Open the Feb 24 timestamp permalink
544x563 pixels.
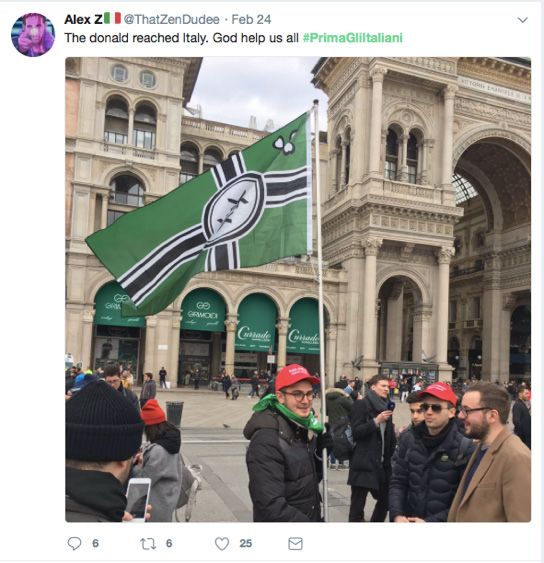point(251,19)
